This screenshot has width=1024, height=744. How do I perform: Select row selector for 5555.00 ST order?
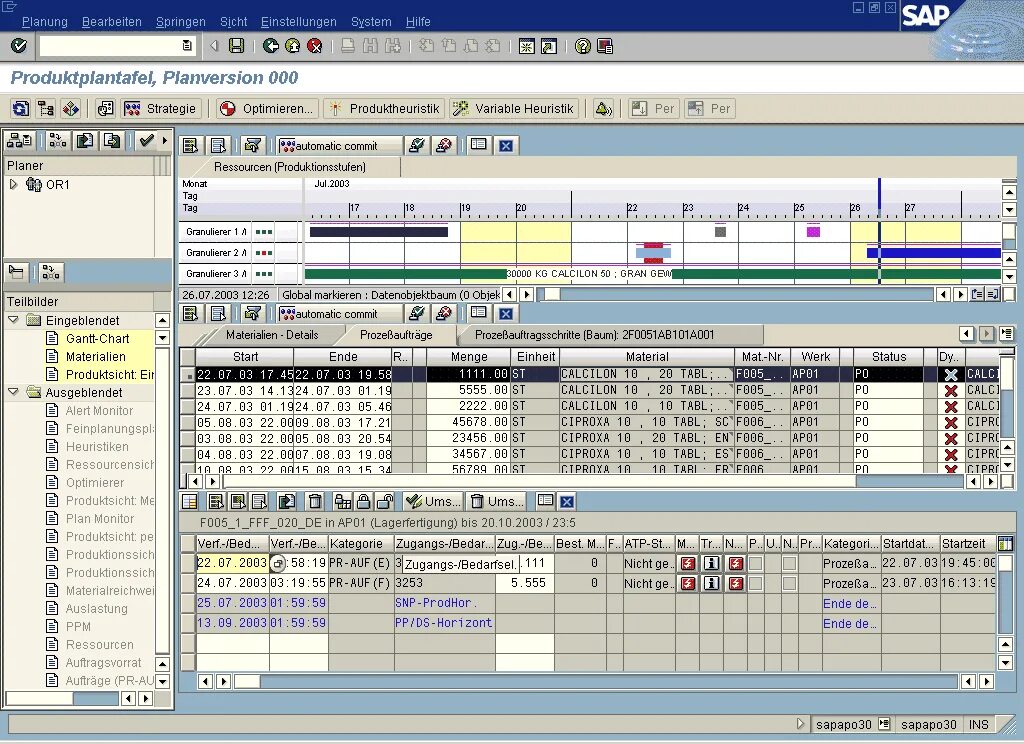click(x=187, y=390)
